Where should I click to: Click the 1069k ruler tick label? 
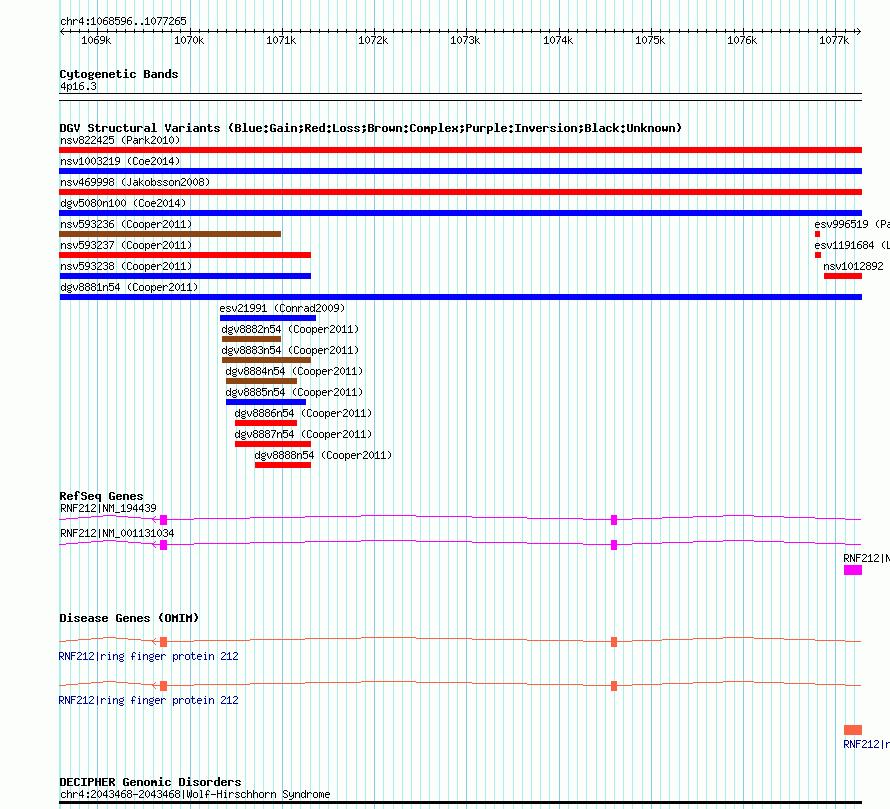pyautogui.click(x=96, y=40)
